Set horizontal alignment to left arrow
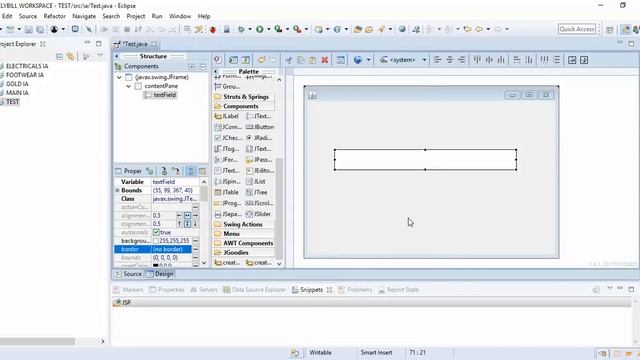 click(179, 215)
